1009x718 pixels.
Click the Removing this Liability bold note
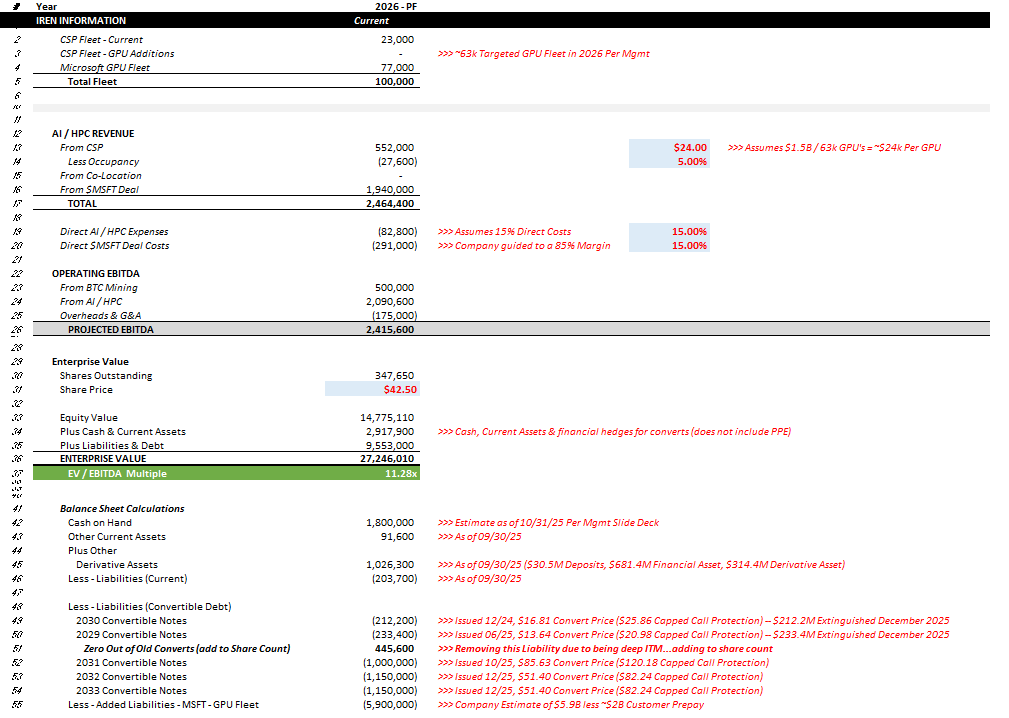(606, 649)
